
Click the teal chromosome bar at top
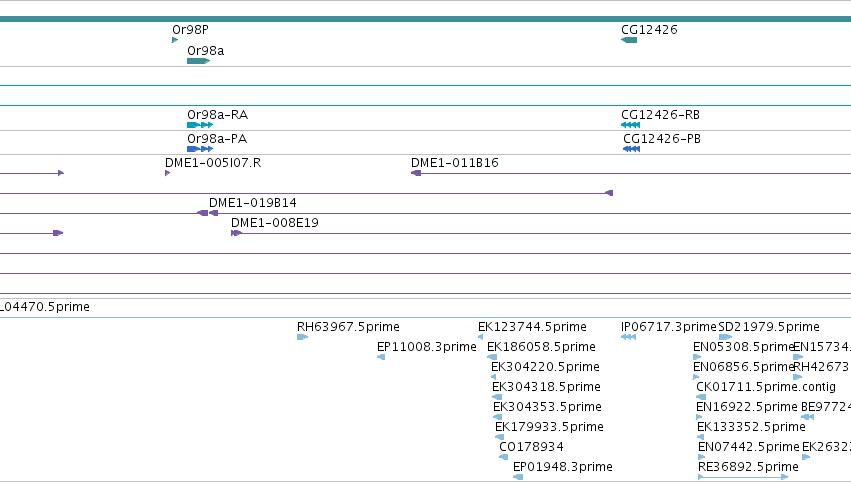pyautogui.click(x=426, y=19)
